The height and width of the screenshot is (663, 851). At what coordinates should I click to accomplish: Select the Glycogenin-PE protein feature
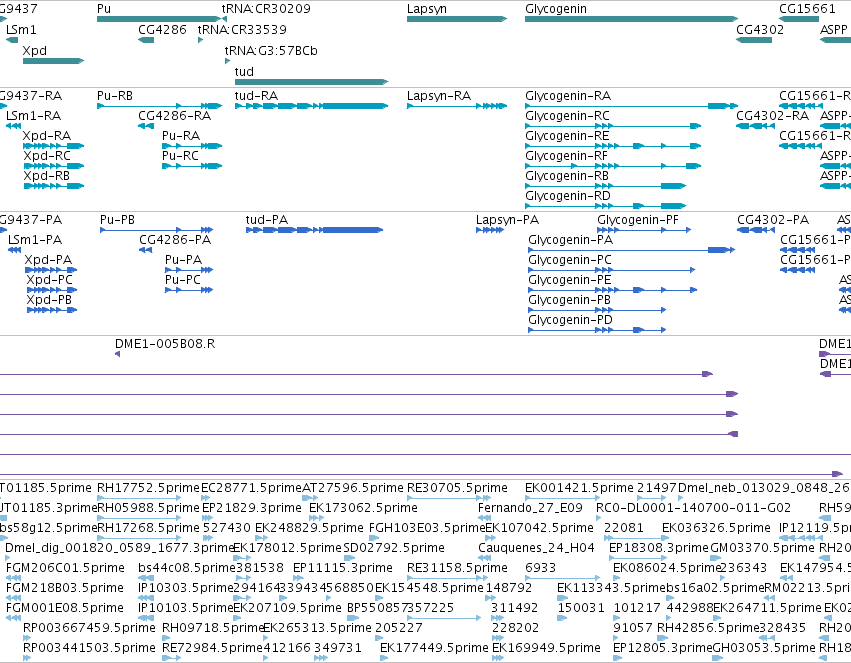tap(613, 290)
